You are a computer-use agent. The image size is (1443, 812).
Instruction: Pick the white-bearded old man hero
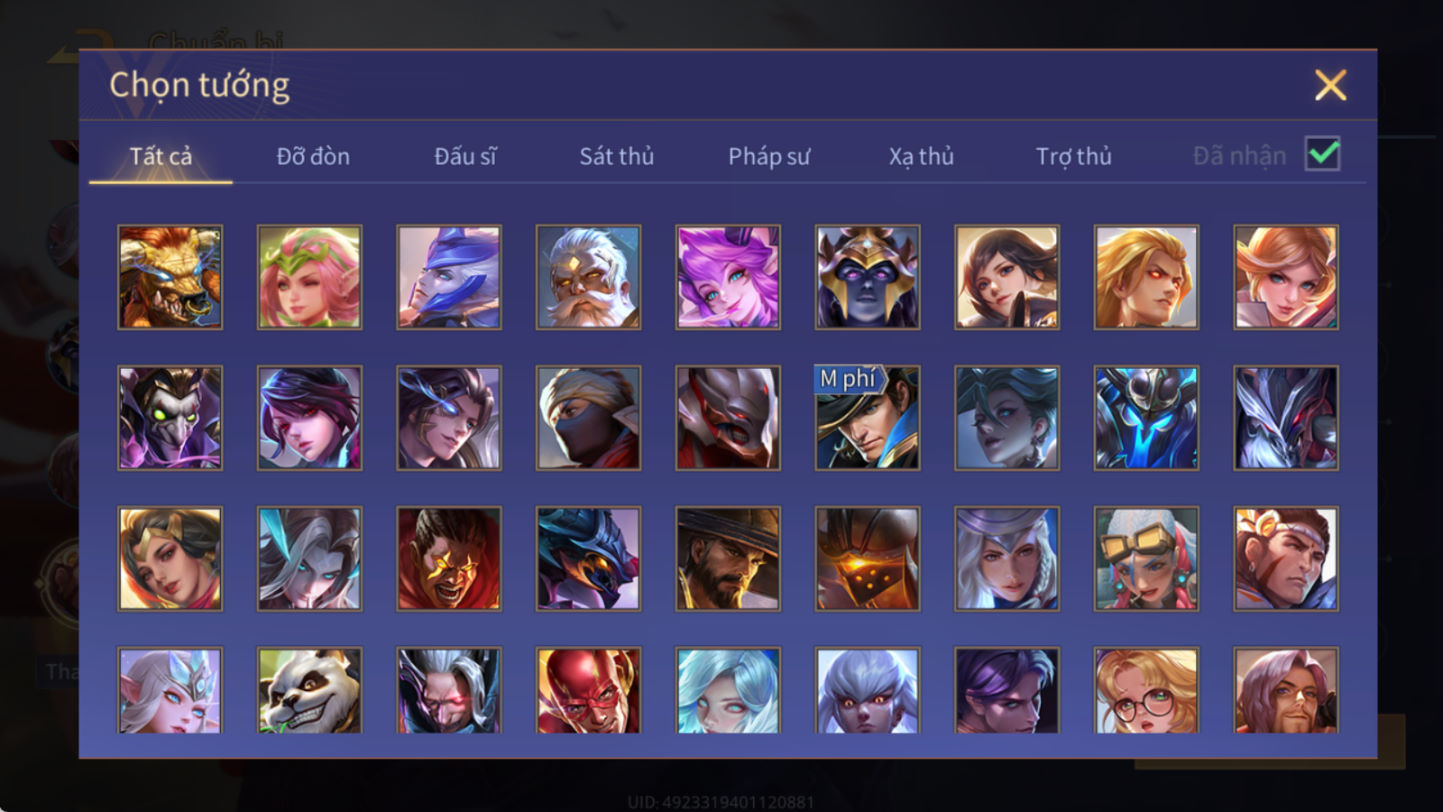588,277
